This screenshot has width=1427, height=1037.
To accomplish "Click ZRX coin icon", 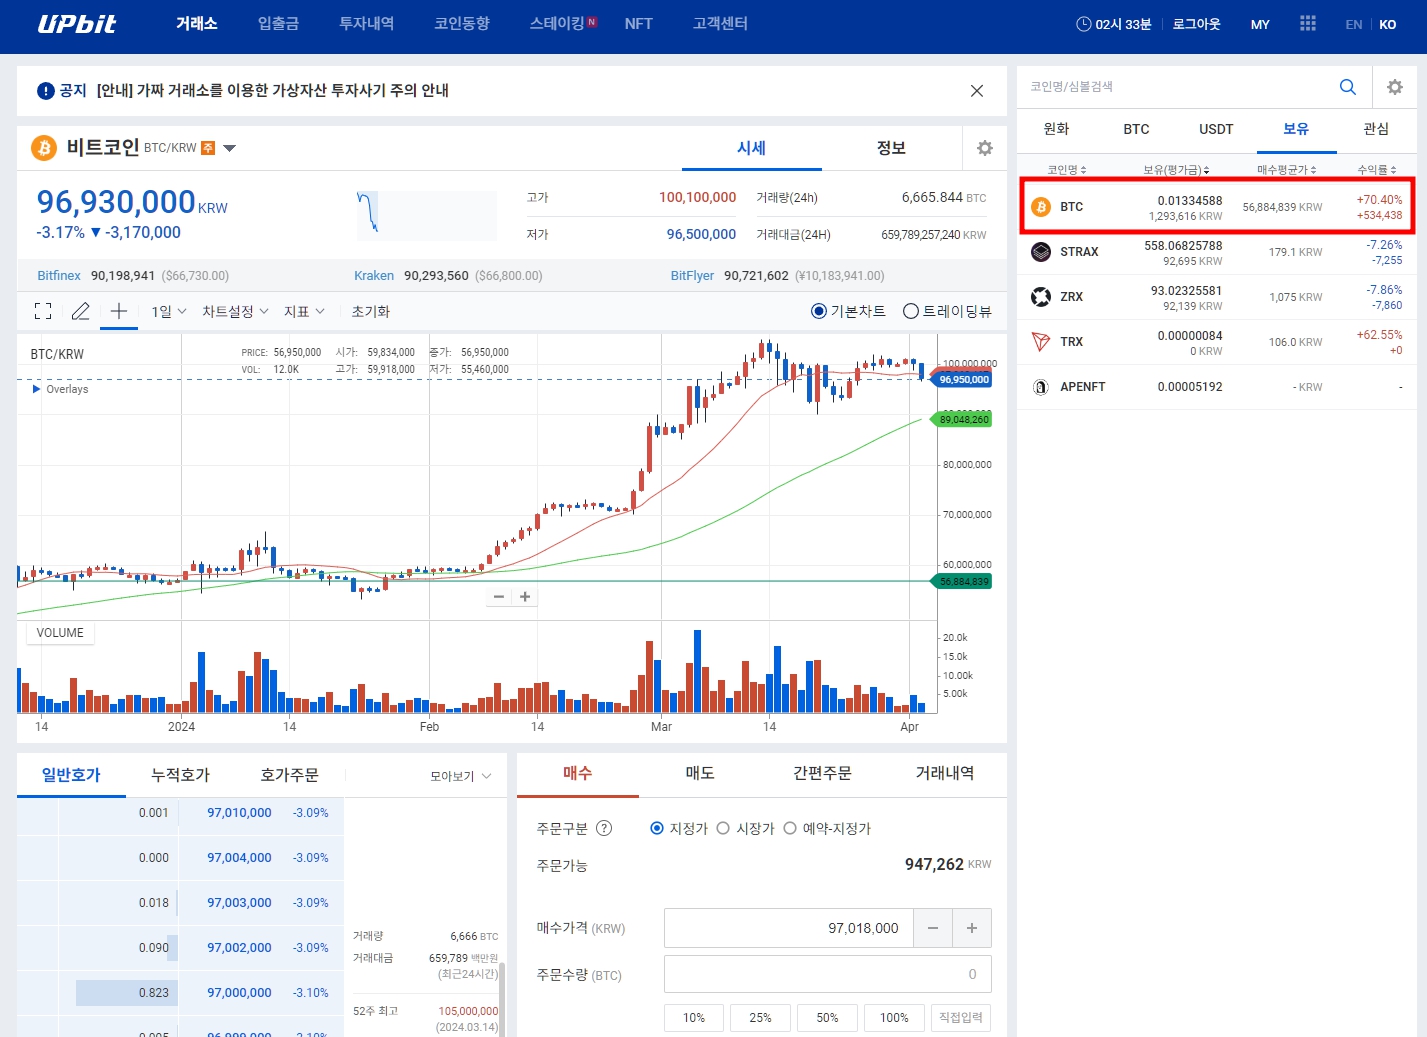I will 1041,297.
